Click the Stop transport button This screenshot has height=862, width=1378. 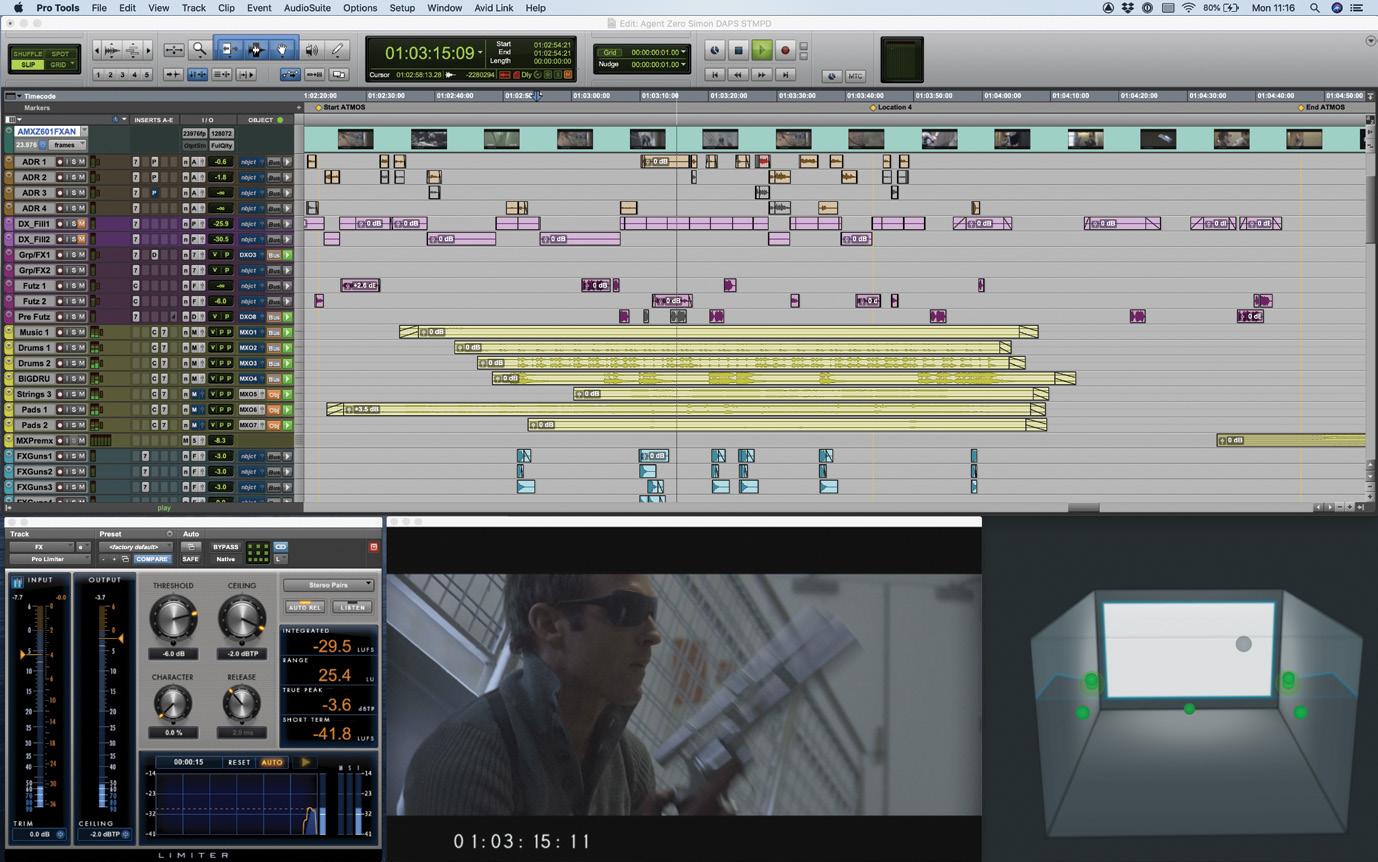point(738,50)
